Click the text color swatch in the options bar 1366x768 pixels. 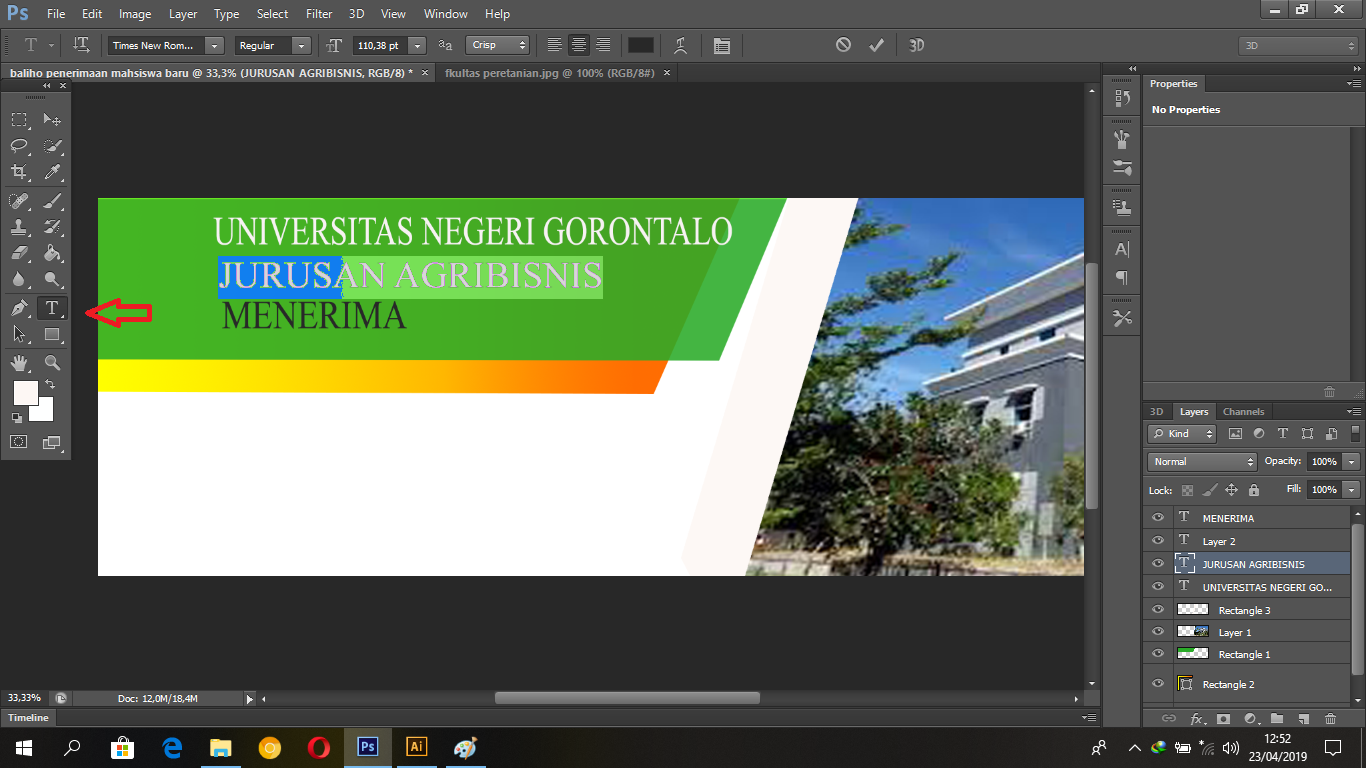point(640,45)
